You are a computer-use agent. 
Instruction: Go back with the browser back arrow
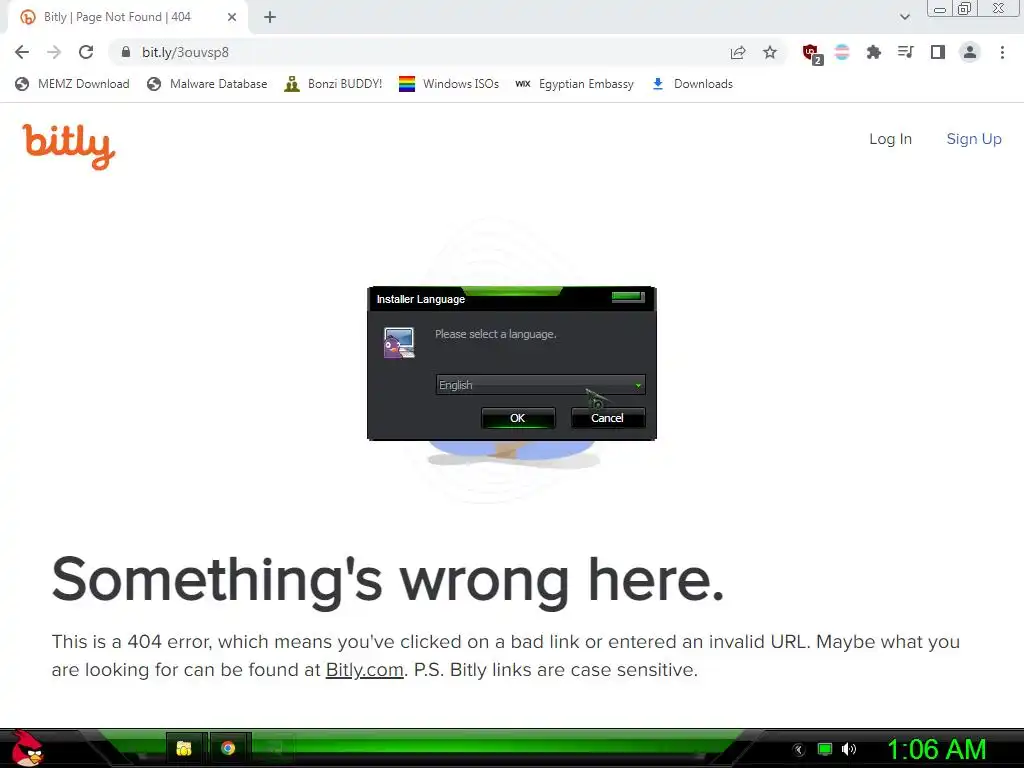22,52
